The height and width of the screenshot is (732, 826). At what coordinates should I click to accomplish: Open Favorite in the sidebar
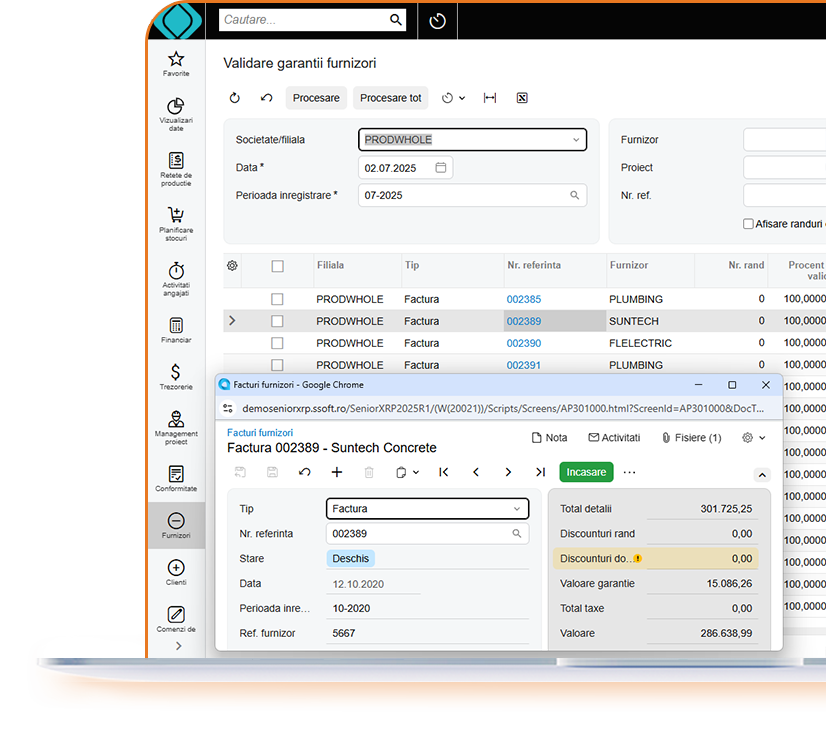pyautogui.click(x=176, y=64)
